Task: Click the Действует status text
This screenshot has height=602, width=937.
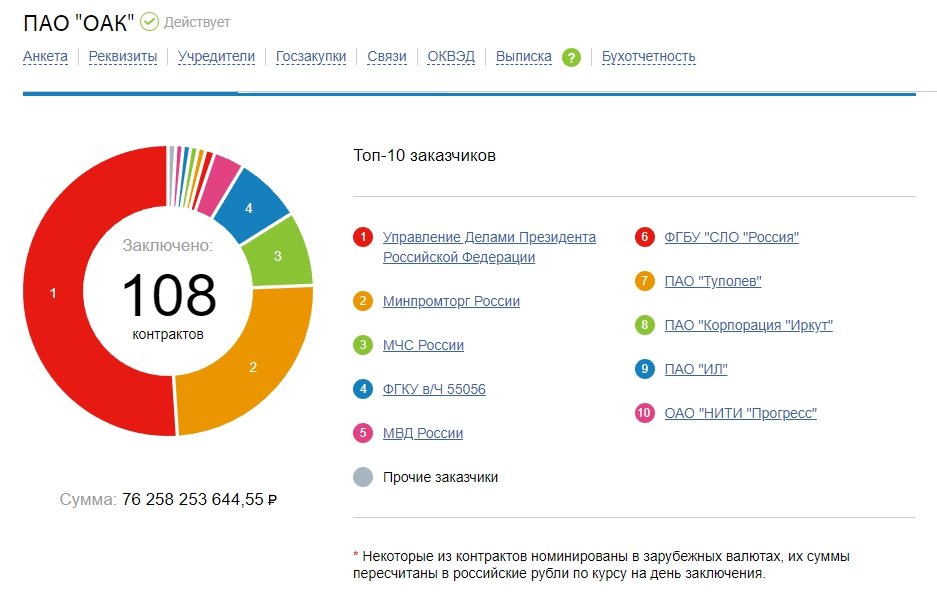Action: click(197, 23)
